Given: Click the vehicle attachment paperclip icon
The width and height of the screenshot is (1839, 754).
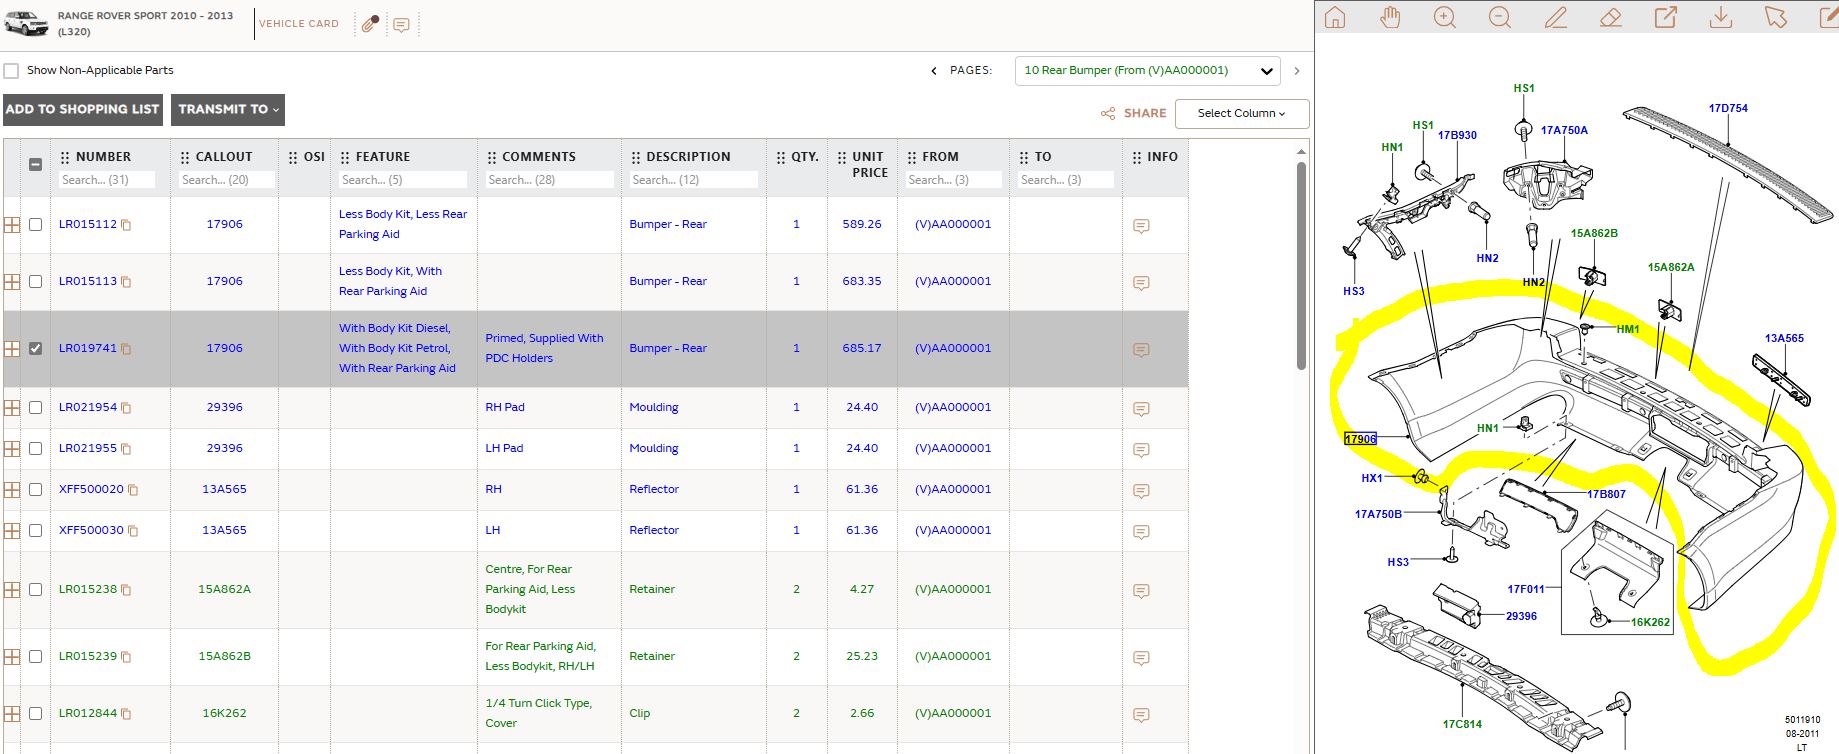Looking at the screenshot, I should (370, 24).
